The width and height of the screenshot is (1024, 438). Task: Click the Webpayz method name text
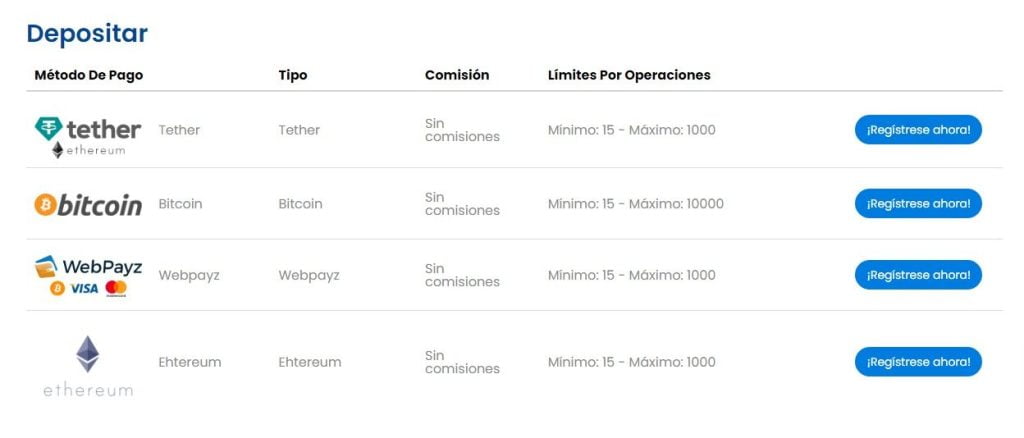click(189, 275)
